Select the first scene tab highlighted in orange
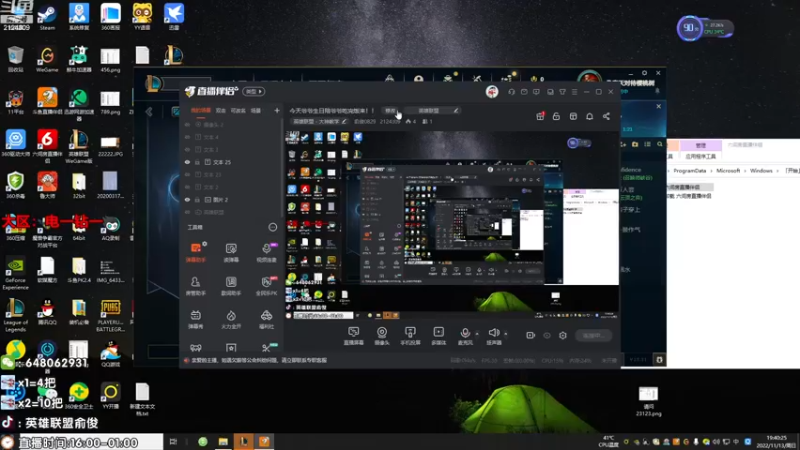800x450 pixels. click(201, 110)
